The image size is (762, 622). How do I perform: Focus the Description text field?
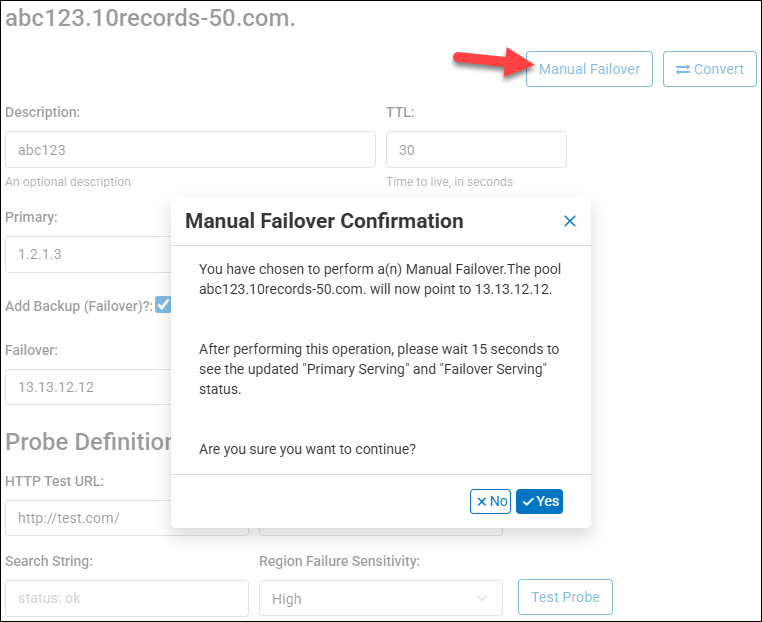click(190, 150)
